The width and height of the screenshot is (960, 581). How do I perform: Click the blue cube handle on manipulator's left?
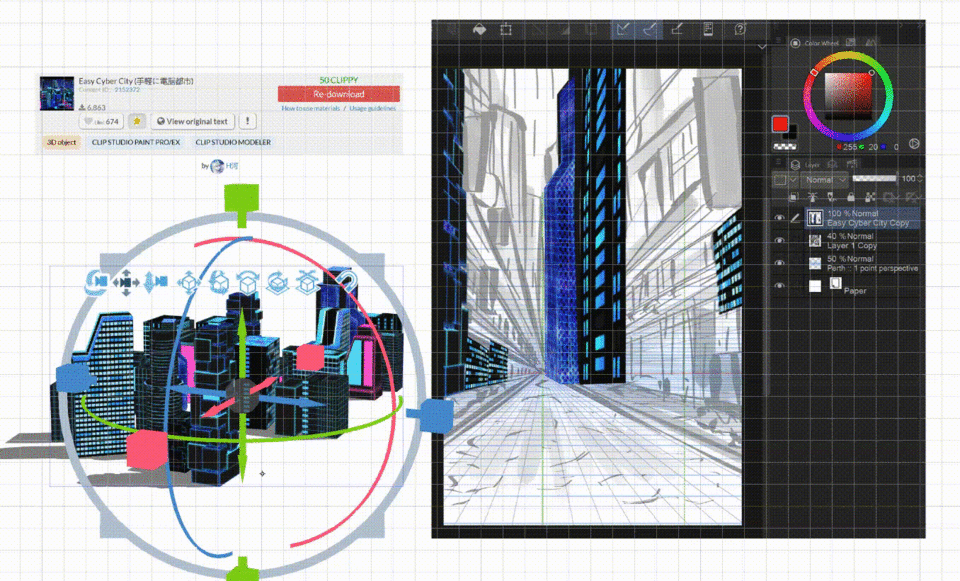pyautogui.click(x=73, y=378)
